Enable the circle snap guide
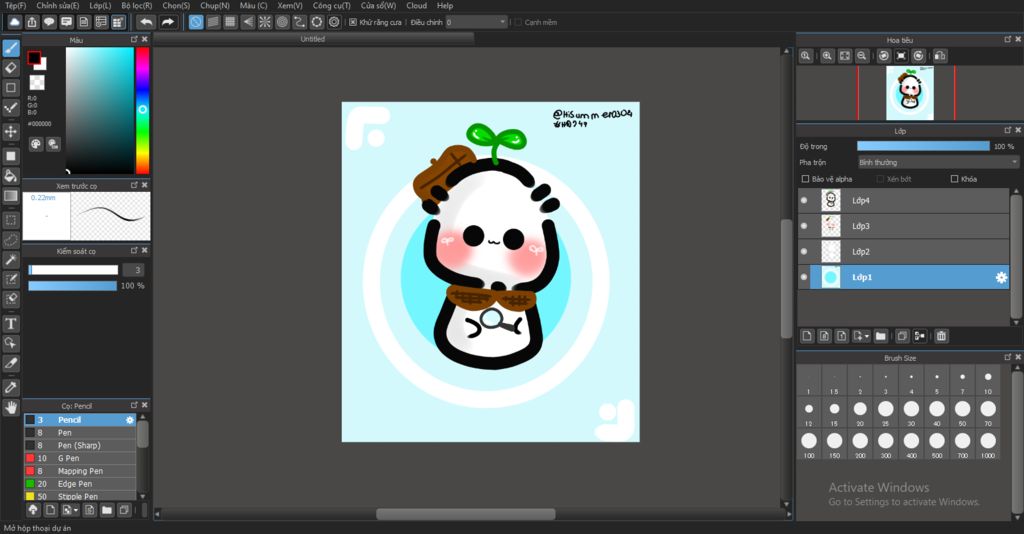Viewport: 1024px width, 534px height. point(282,22)
